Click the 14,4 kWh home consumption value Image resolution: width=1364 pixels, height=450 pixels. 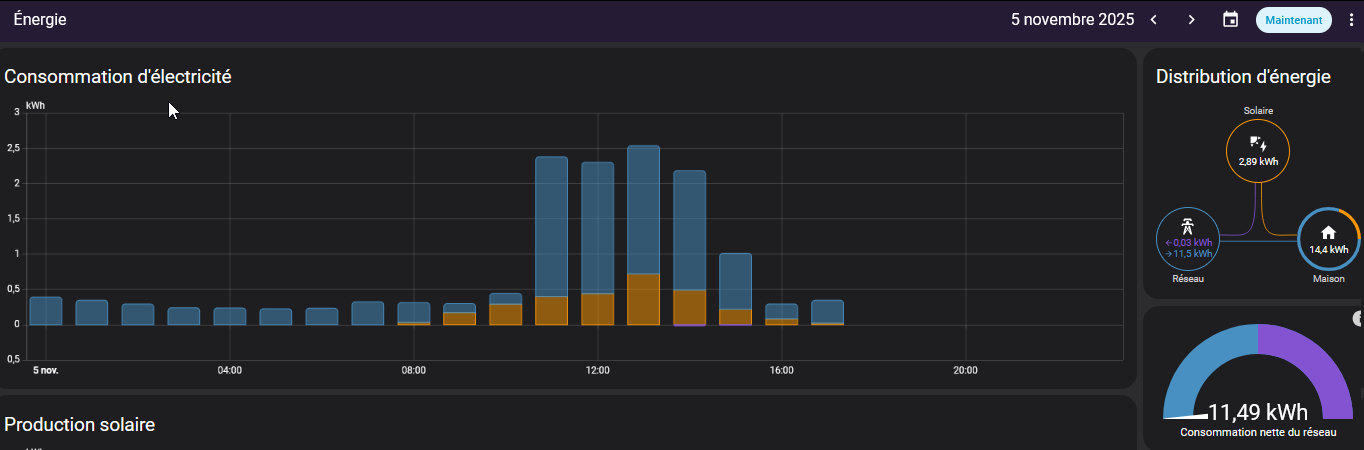pos(1328,250)
